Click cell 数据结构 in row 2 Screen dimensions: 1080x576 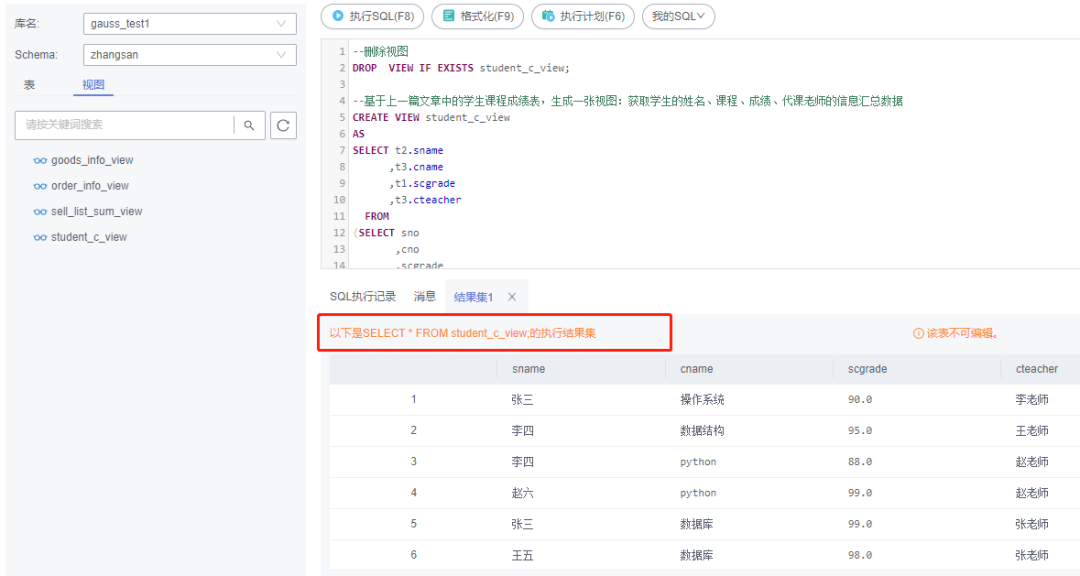tap(702, 431)
